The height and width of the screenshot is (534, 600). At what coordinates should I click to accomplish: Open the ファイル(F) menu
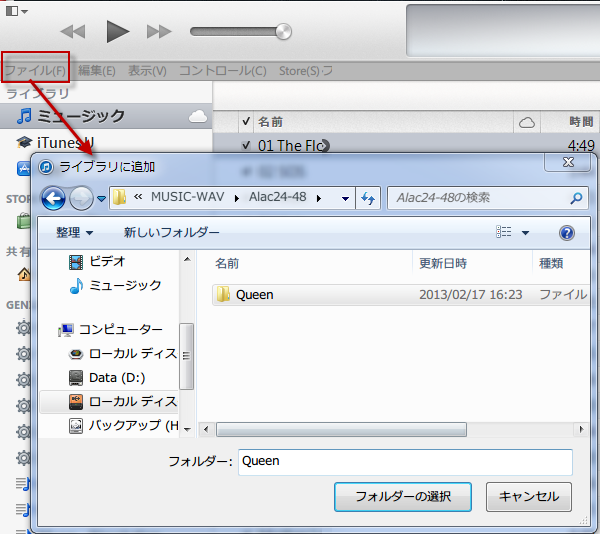coord(35,71)
